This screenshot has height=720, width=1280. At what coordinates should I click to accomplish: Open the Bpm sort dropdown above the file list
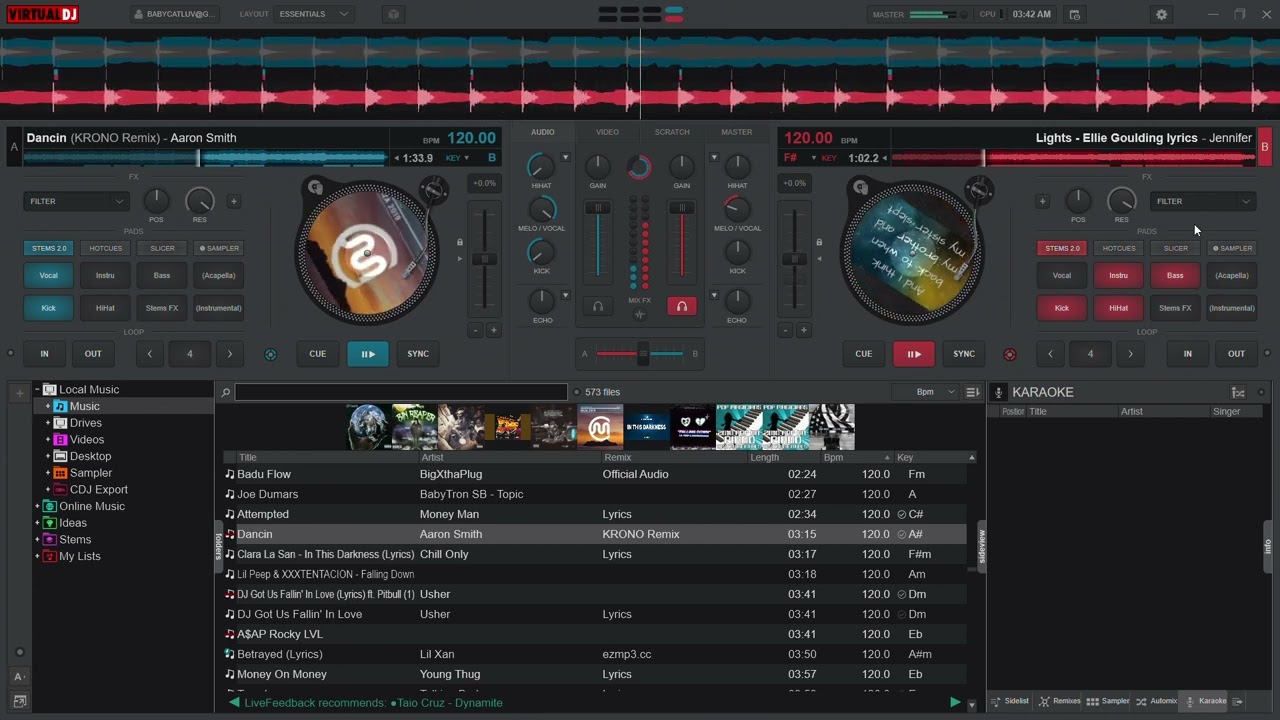[925, 392]
